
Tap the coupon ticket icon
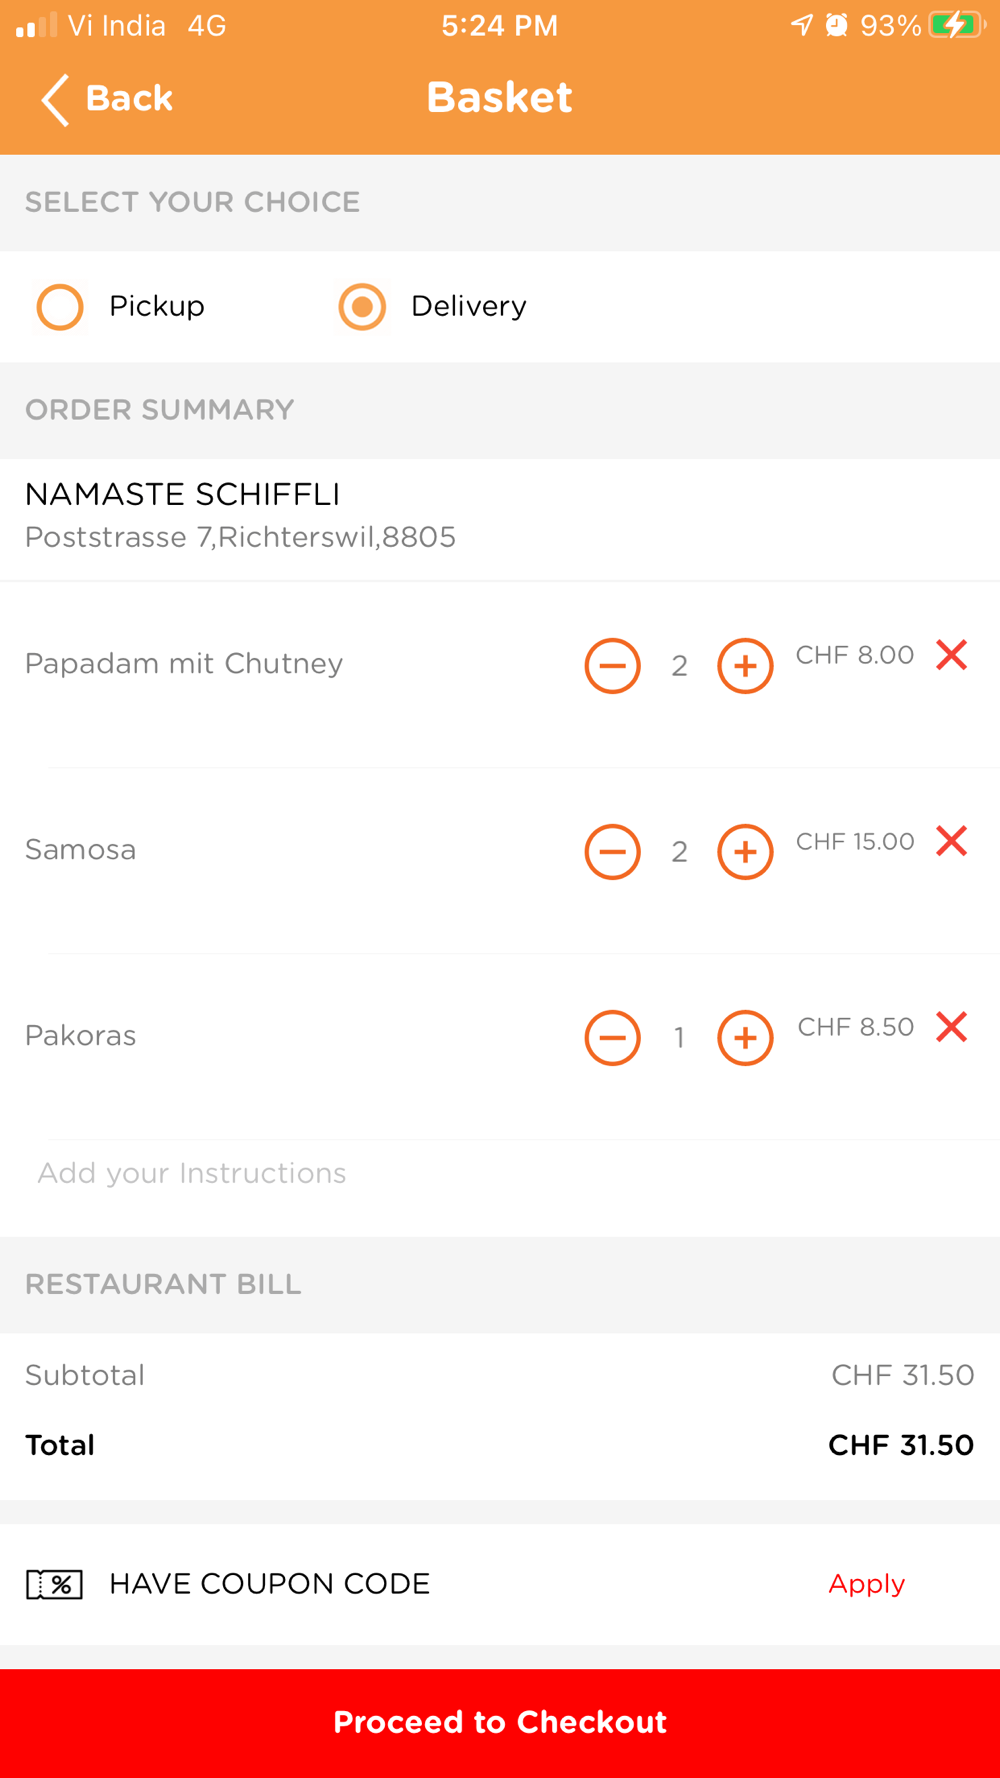pos(54,1584)
